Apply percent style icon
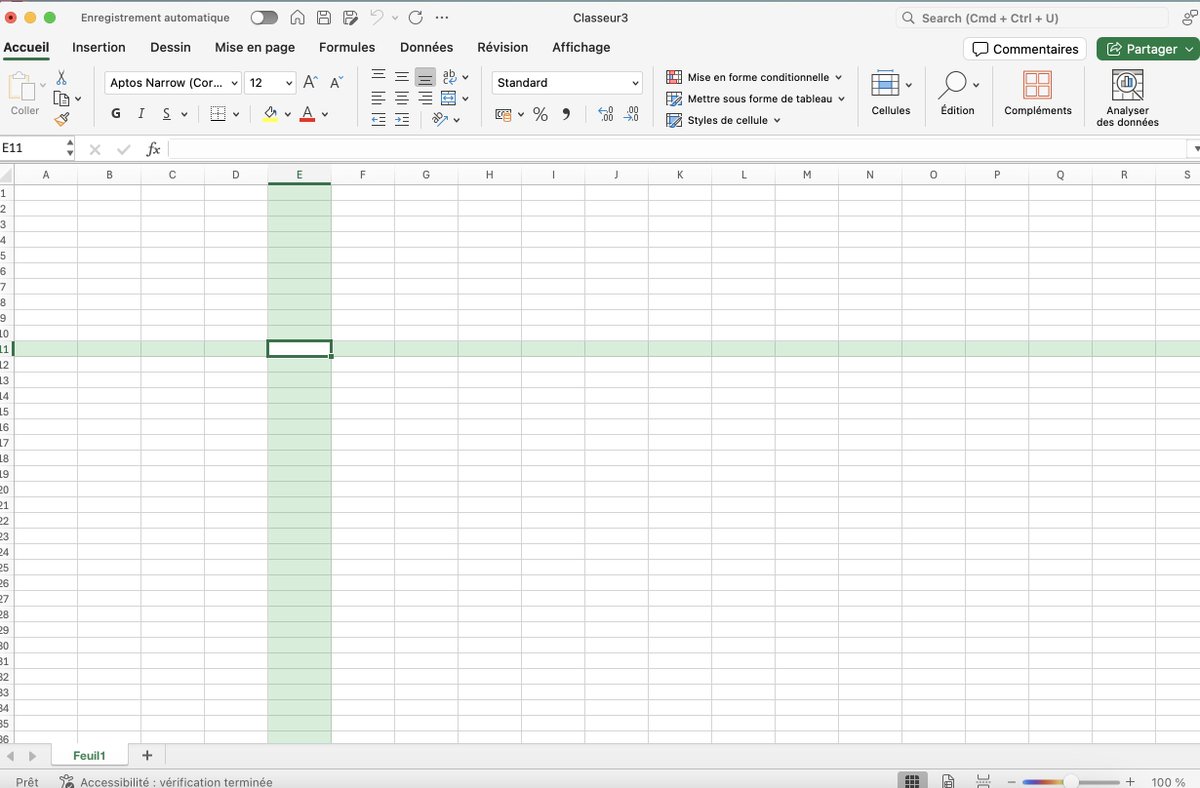Viewport: 1200px width, 788px height. 540,115
